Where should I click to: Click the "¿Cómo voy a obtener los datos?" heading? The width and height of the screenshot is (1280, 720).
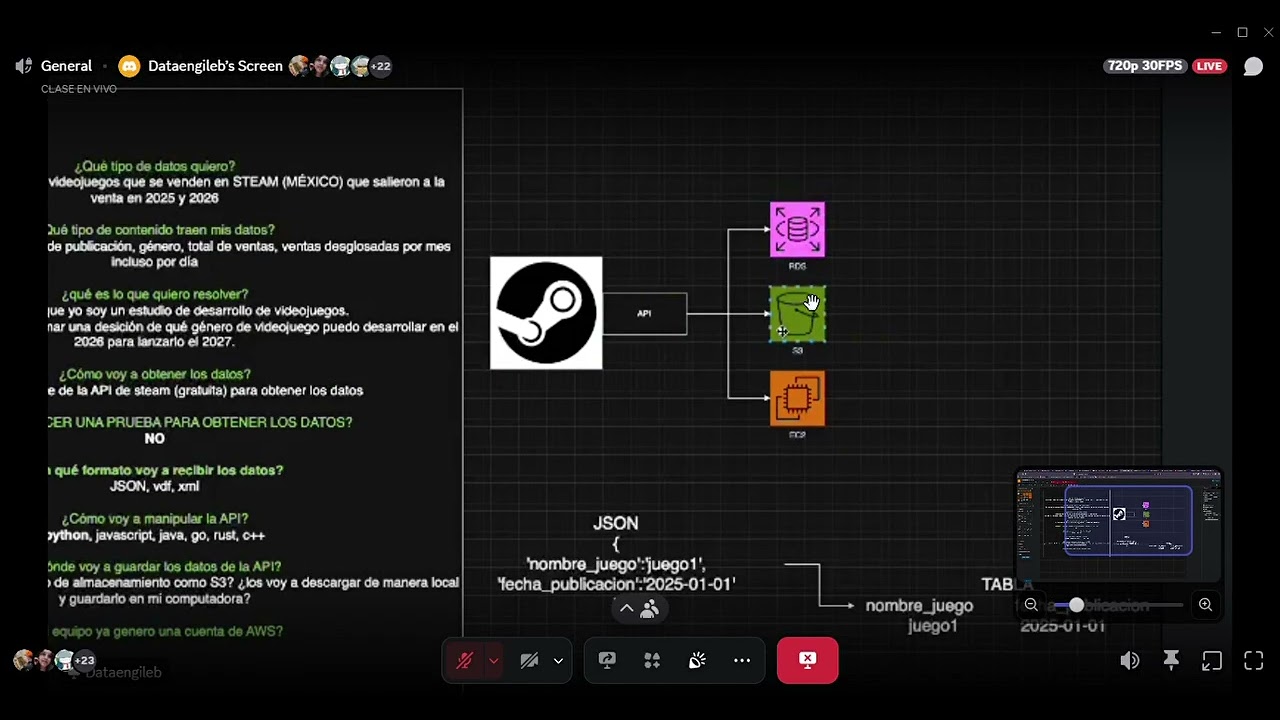click(x=155, y=374)
